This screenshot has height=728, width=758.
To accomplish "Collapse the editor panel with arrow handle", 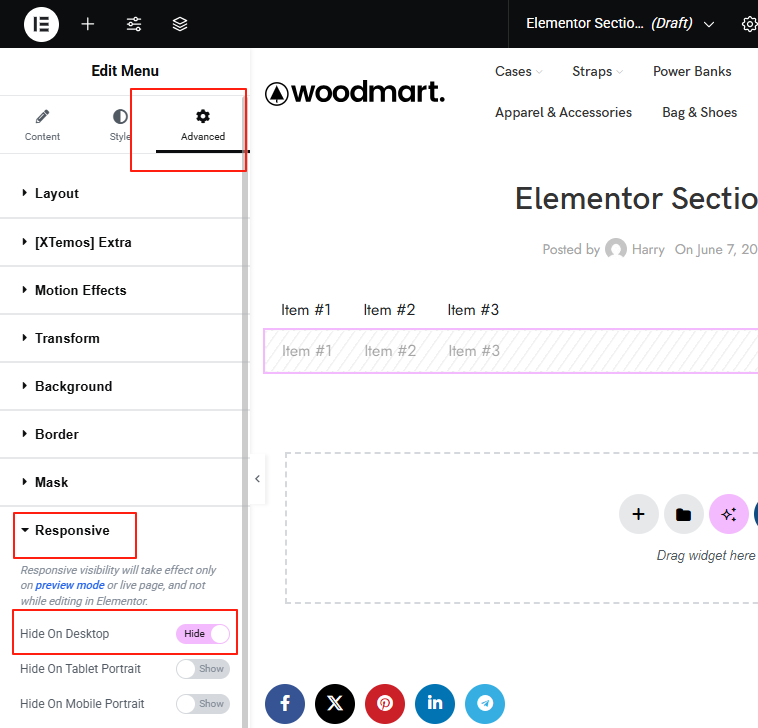I will click(x=257, y=479).
